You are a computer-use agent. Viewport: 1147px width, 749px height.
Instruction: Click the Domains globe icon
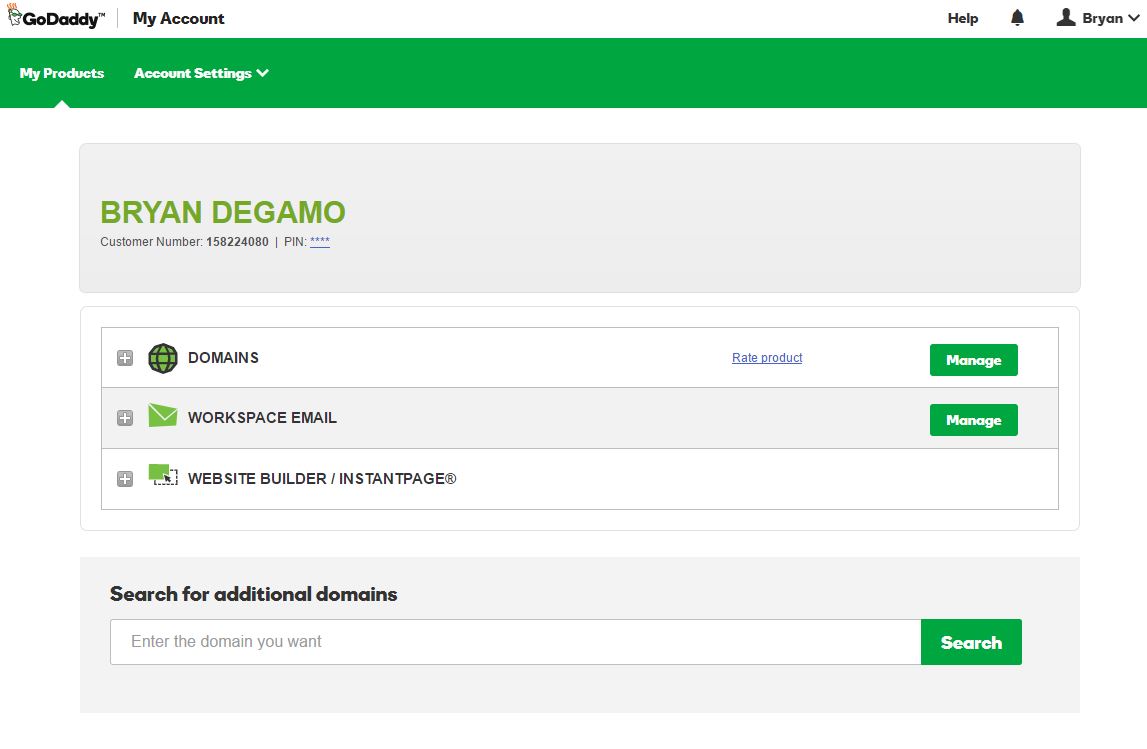162,358
